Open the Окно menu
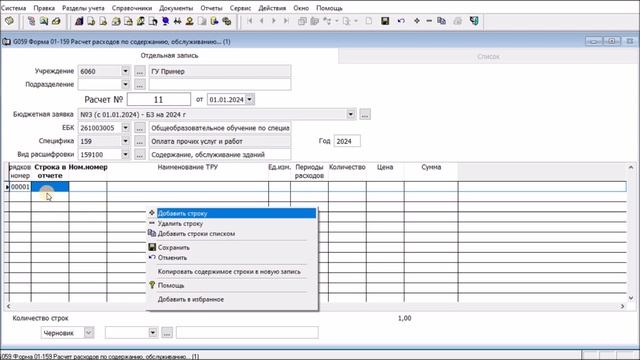The height and width of the screenshot is (360, 640). [x=301, y=8]
